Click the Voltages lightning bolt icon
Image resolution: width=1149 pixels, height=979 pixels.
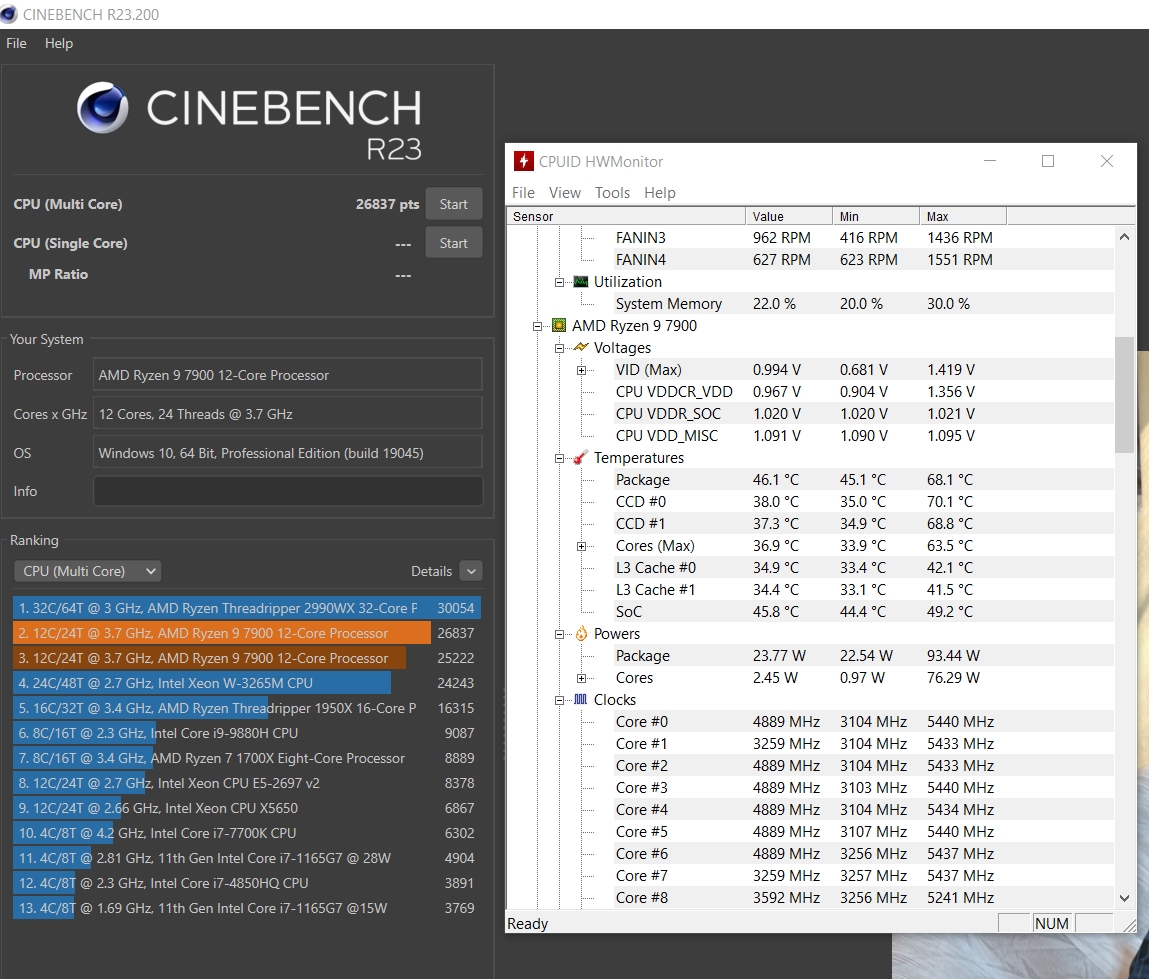pos(580,348)
